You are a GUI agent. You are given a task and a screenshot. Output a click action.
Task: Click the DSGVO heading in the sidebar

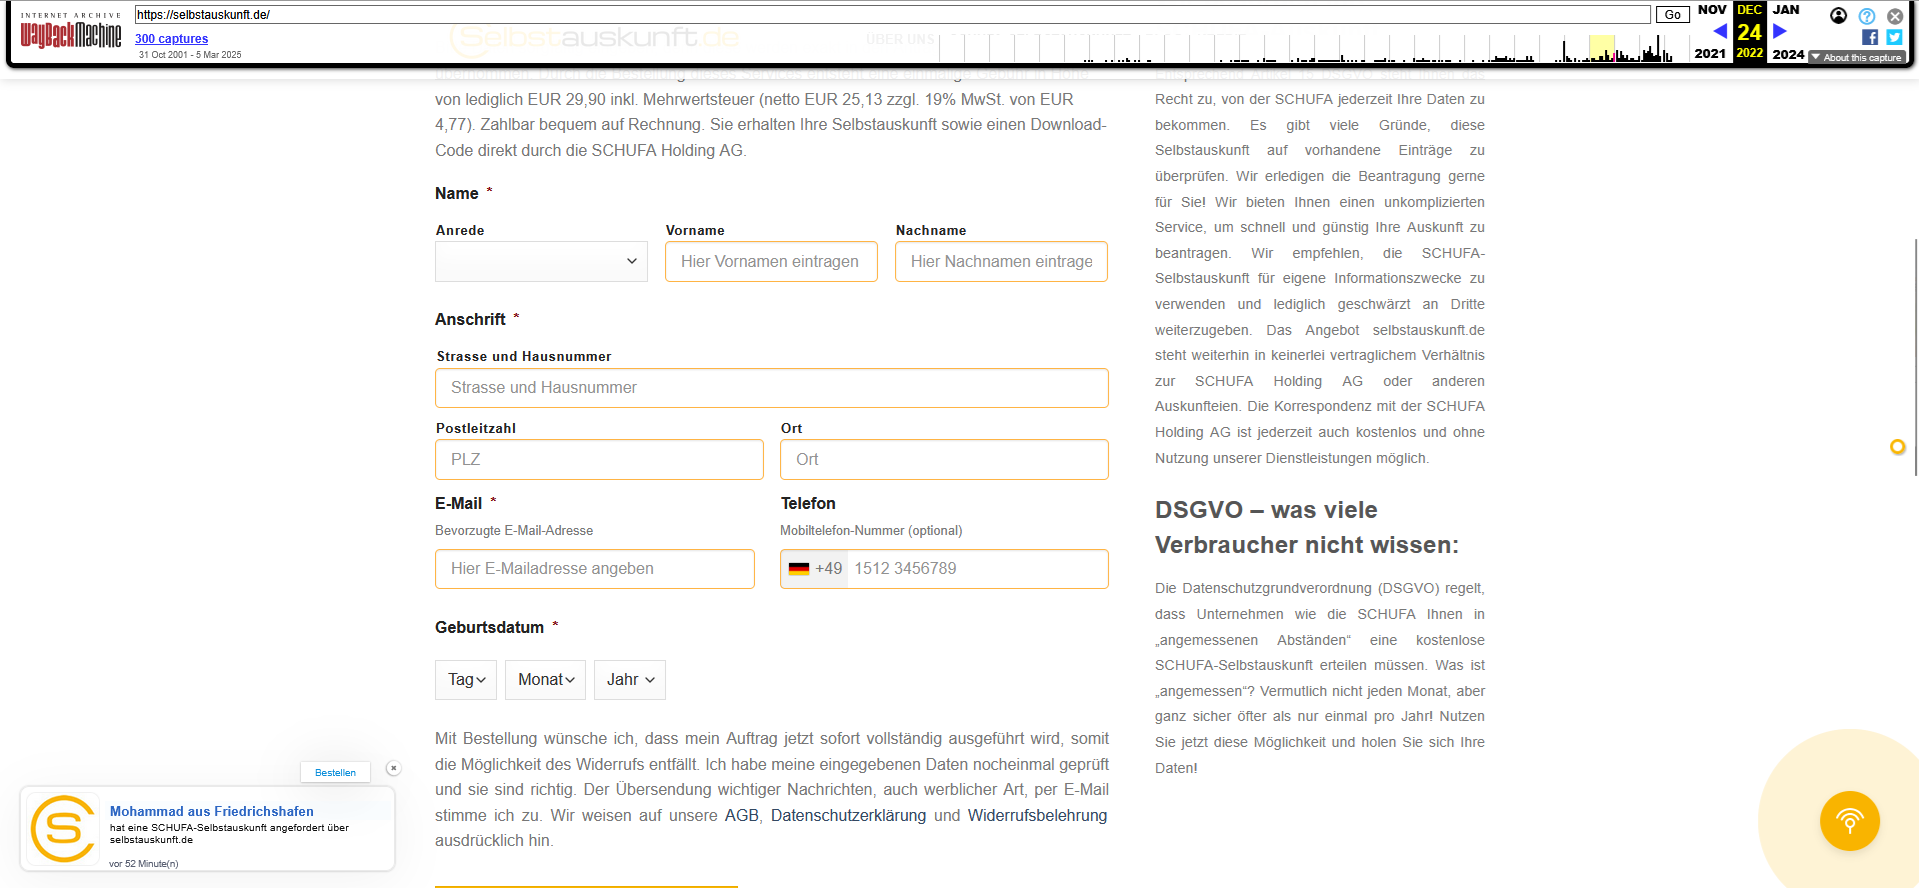pos(1306,527)
